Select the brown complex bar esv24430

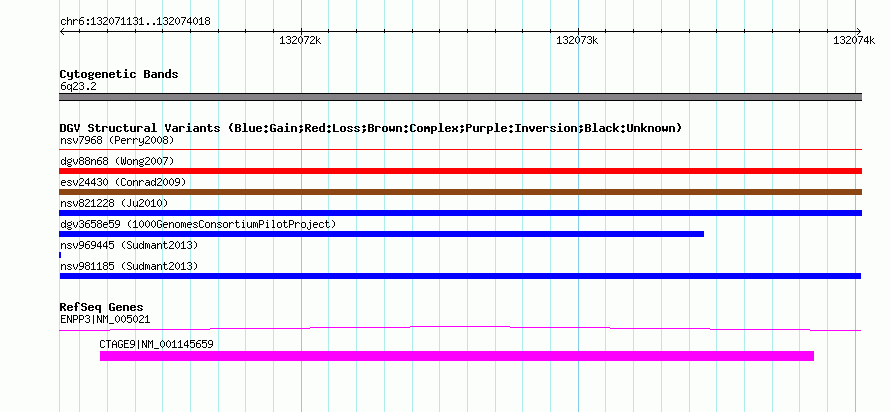click(460, 192)
